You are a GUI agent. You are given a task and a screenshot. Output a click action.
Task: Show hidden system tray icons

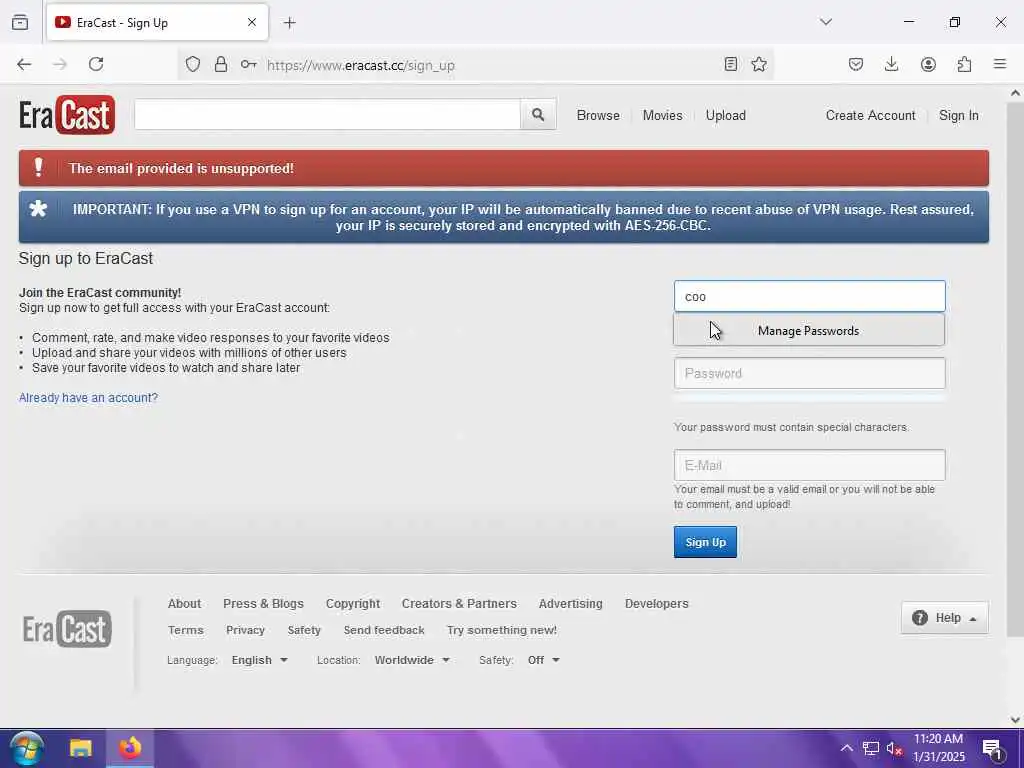[846, 748]
